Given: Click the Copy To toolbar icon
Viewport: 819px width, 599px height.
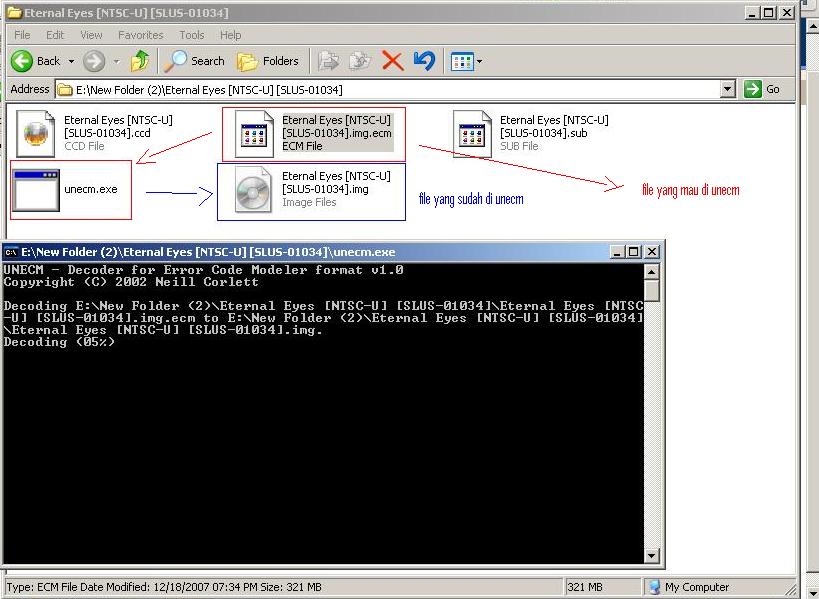Looking at the screenshot, I should pyautogui.click(x=360, y=61).
